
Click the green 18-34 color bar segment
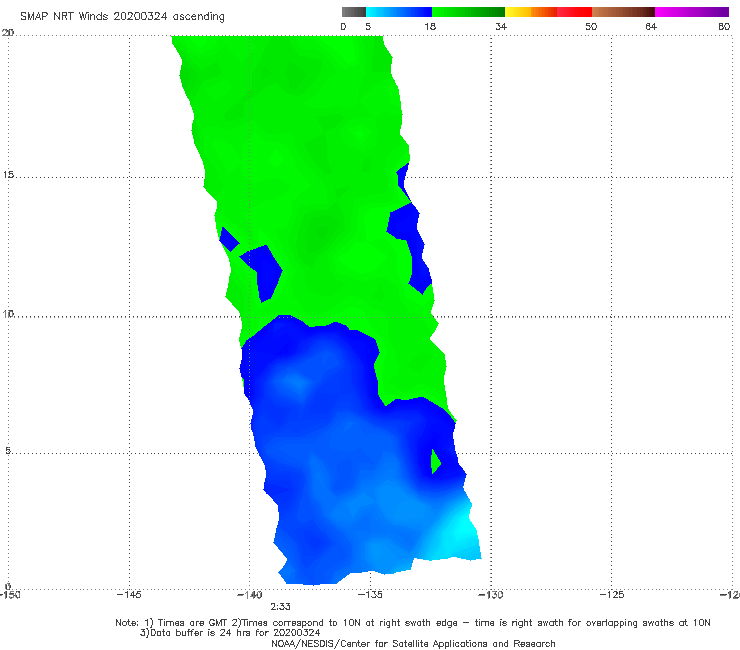pos(468,12)
